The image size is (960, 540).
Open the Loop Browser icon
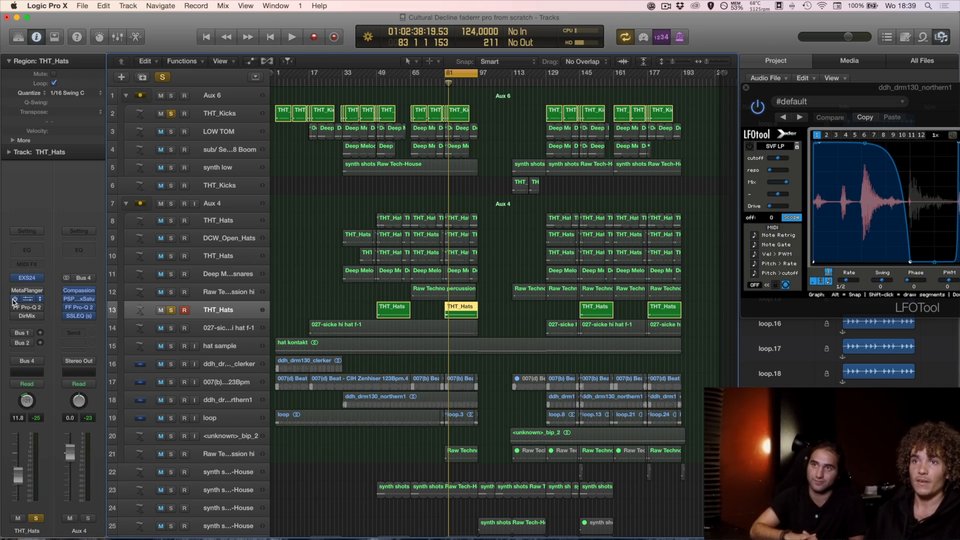pos(923,37)
